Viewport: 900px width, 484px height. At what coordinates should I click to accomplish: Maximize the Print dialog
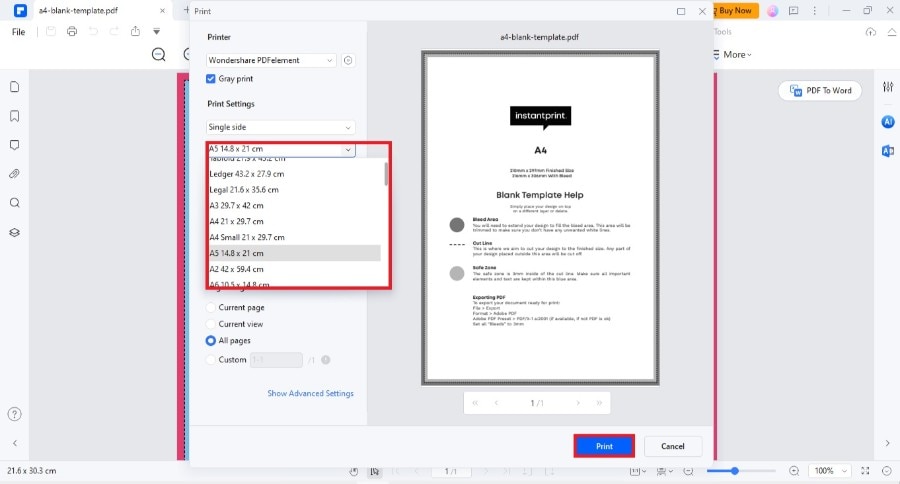click(x=681, y=11)
